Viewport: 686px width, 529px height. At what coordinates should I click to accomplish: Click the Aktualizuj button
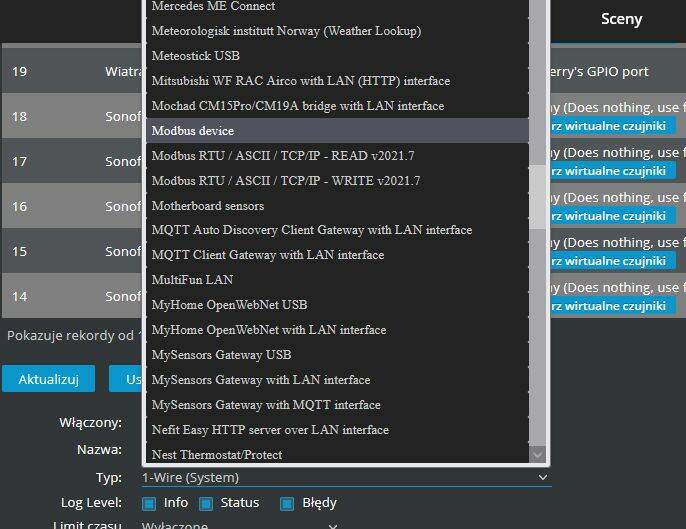coord(49,379)
